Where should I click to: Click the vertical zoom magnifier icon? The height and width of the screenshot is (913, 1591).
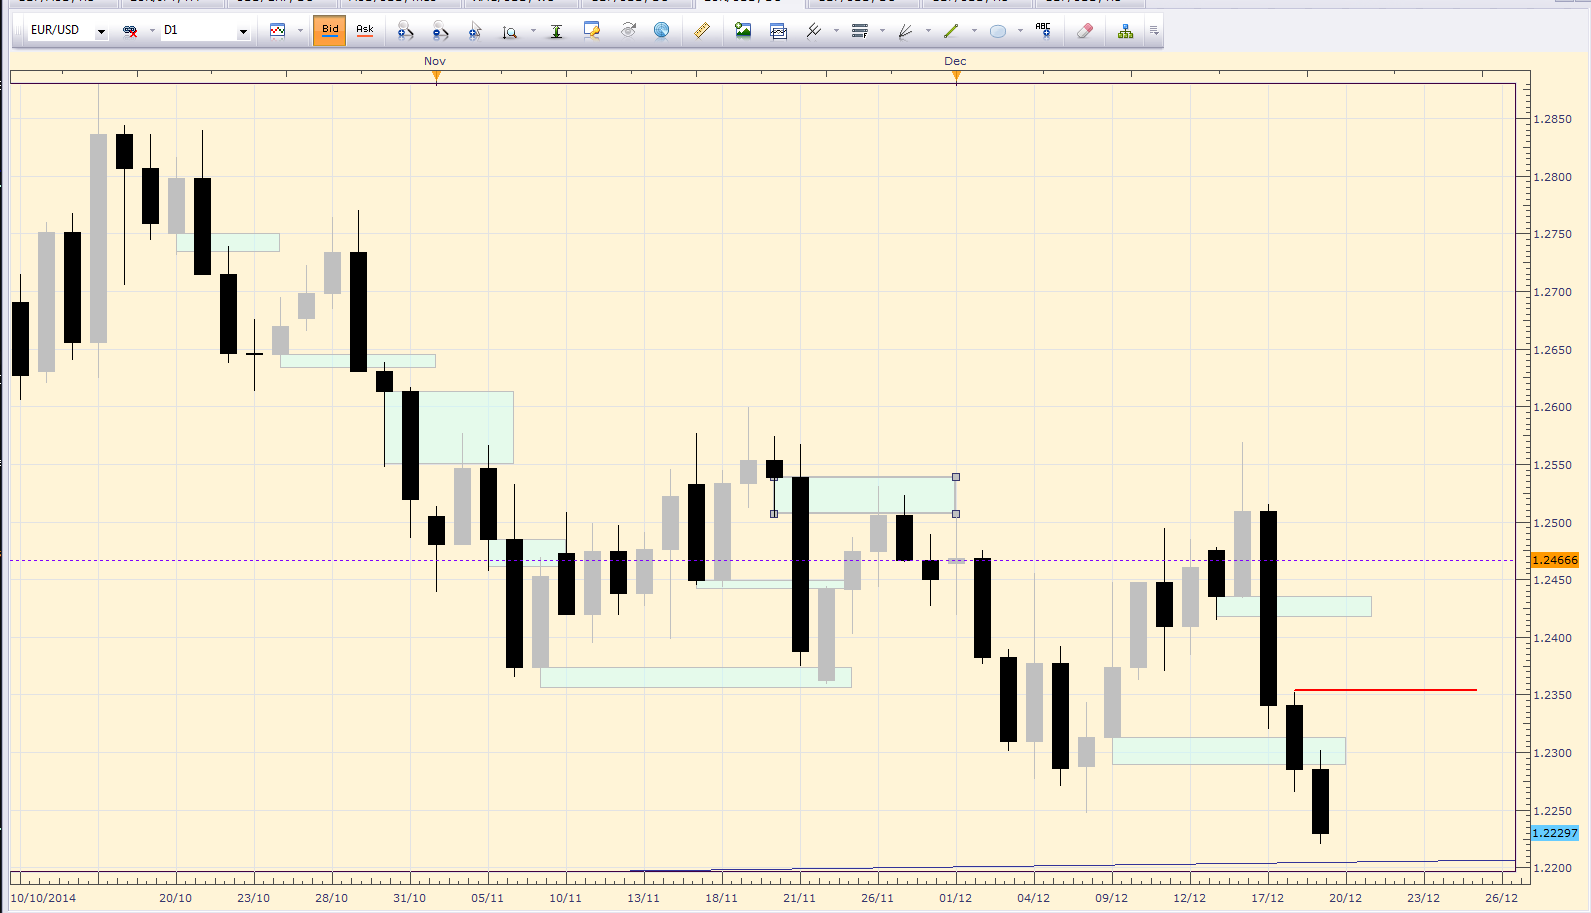[x=510, y=31]
